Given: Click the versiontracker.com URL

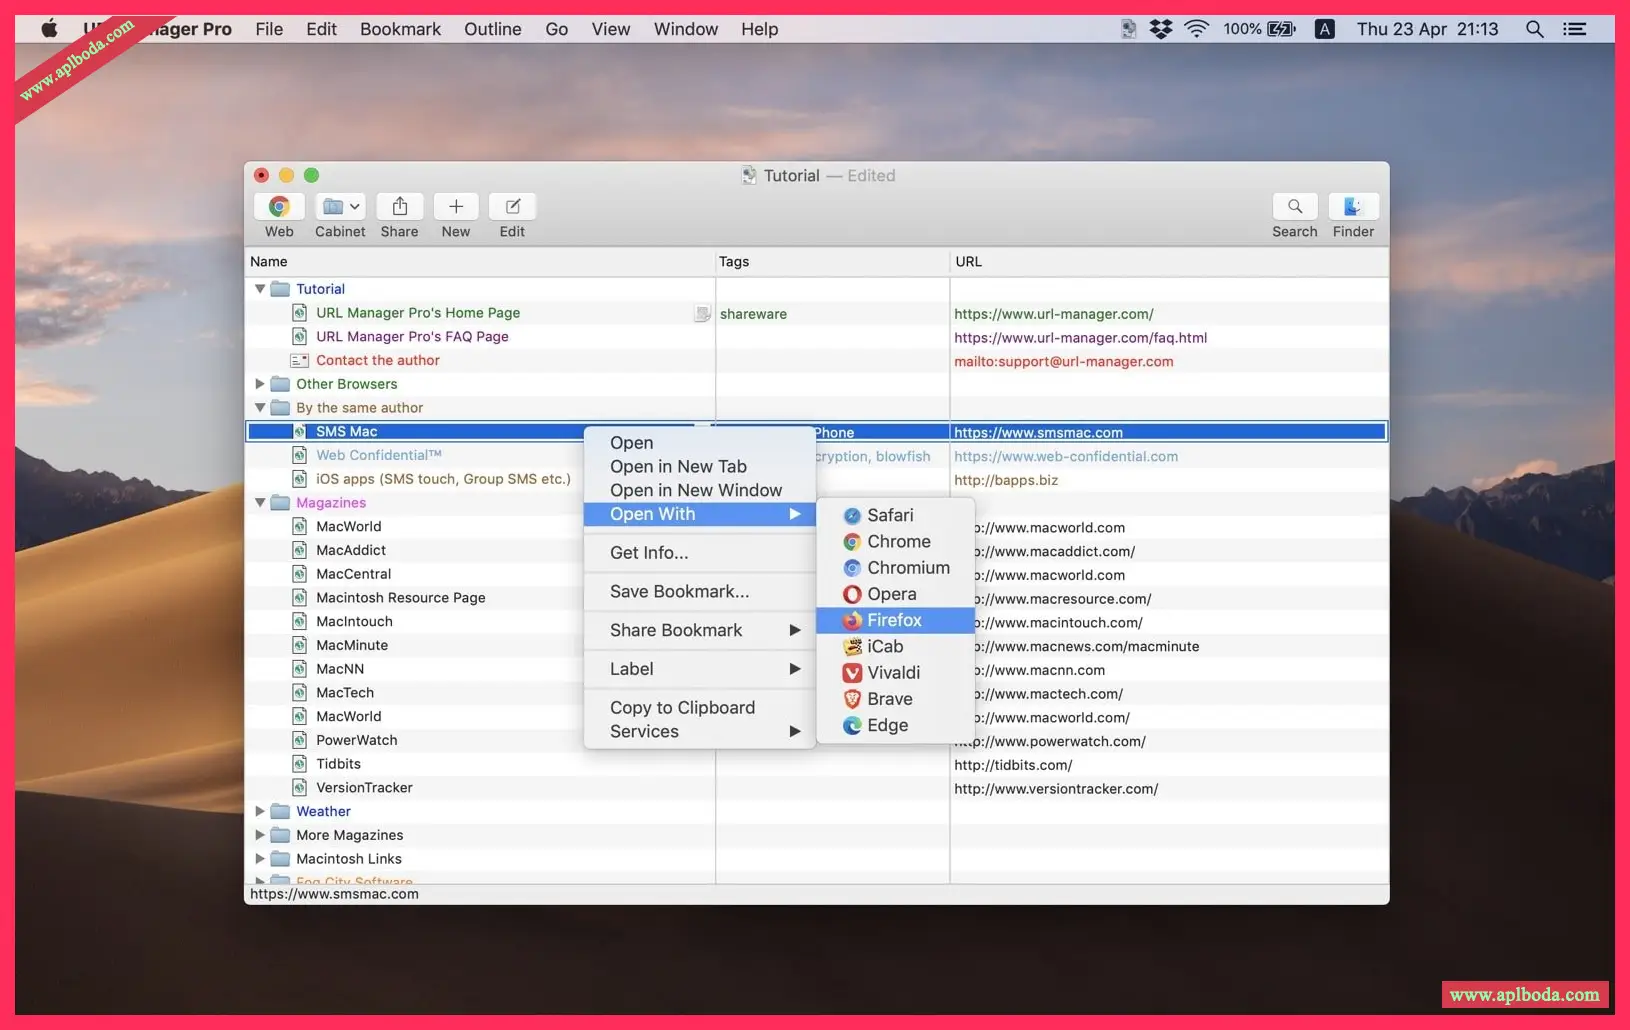Looking at the screenshot, I should click(x=1056, y=789).
